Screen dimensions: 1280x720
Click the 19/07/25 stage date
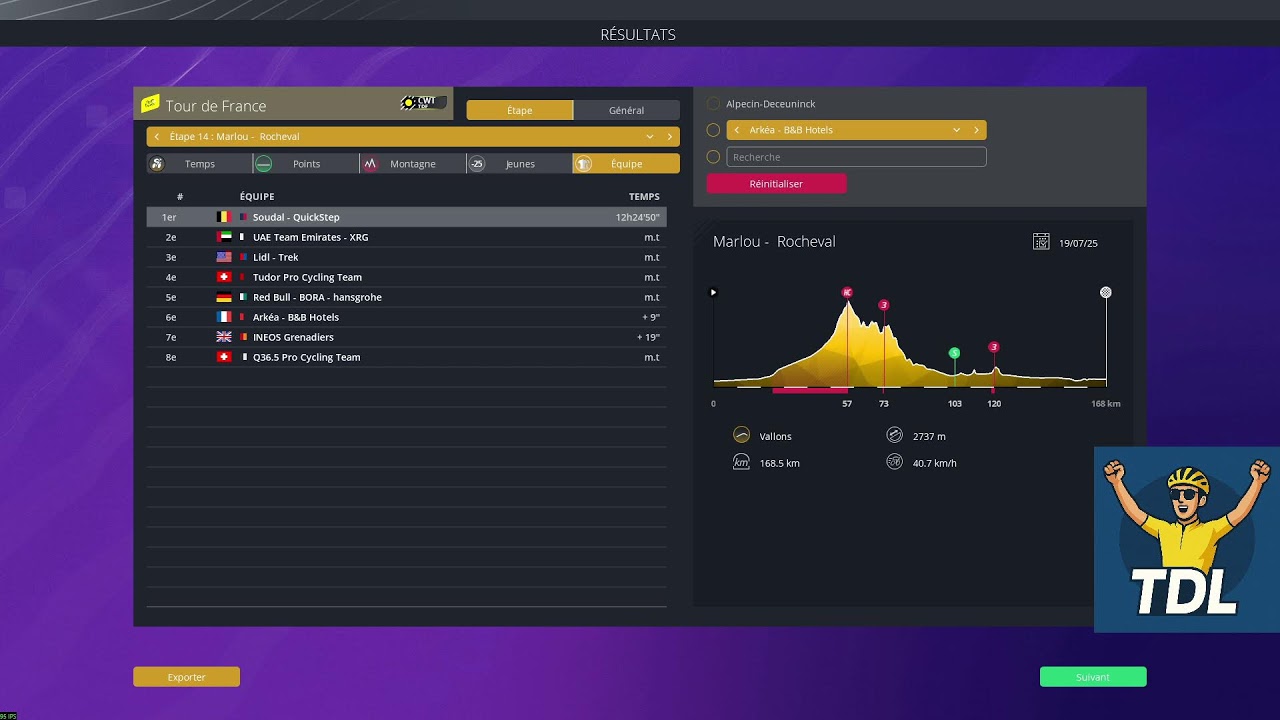point(1078,243)
